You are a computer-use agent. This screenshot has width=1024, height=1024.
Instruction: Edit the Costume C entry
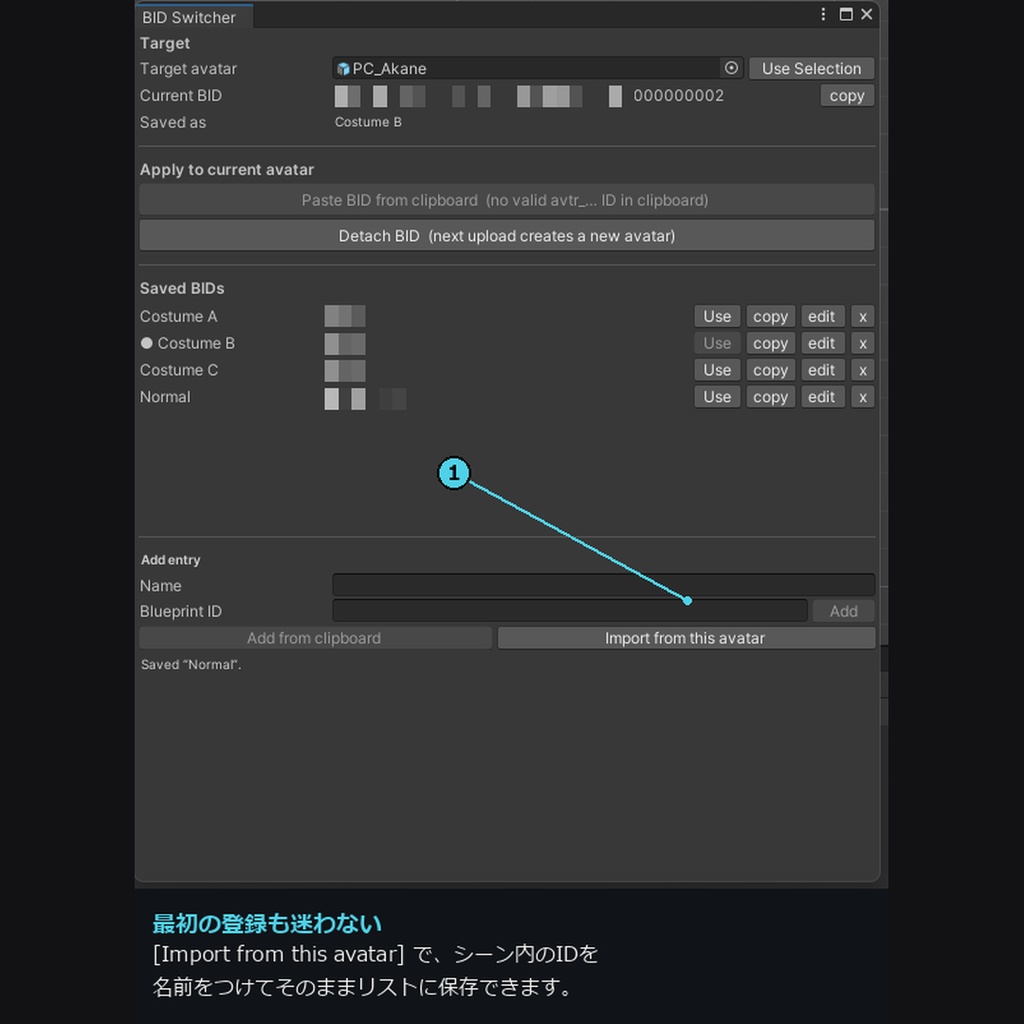[822, 370]
